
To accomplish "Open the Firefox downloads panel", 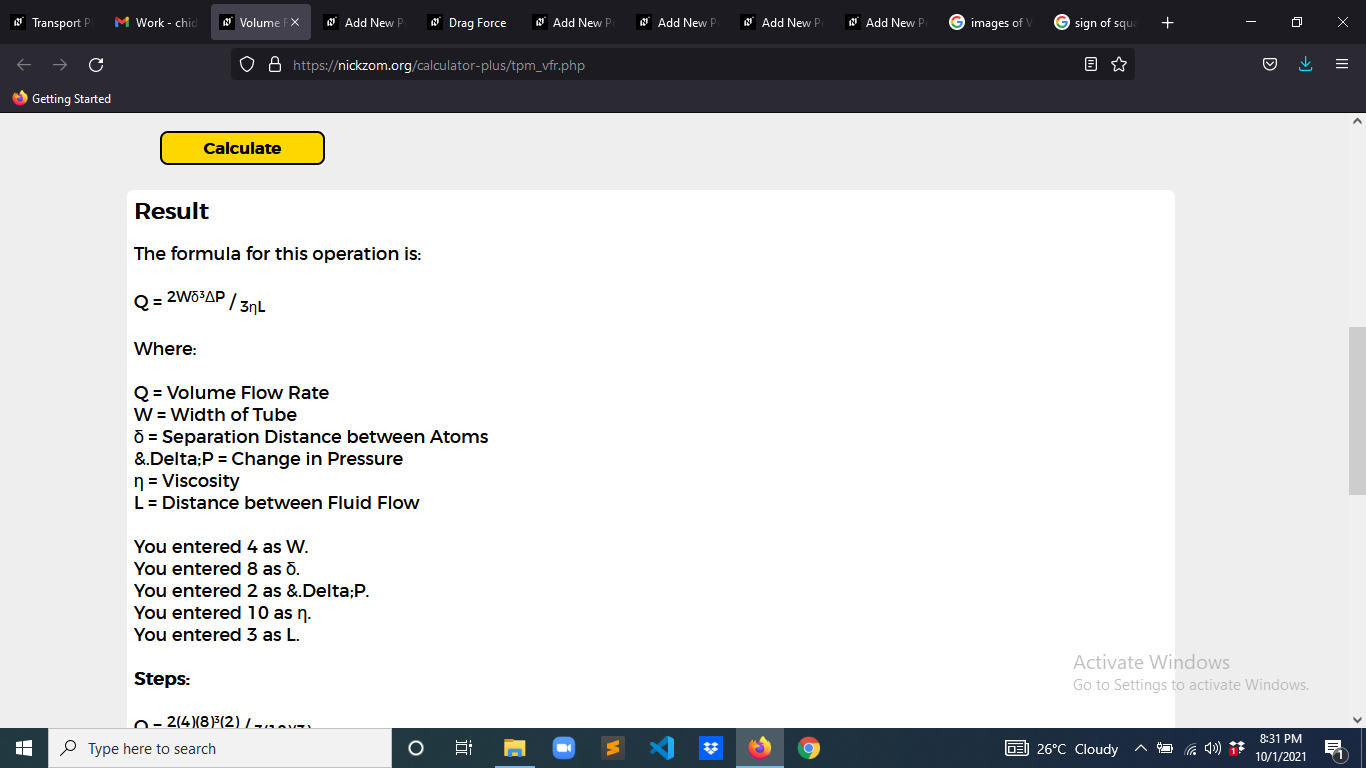I will click(x=1305, y=65).
